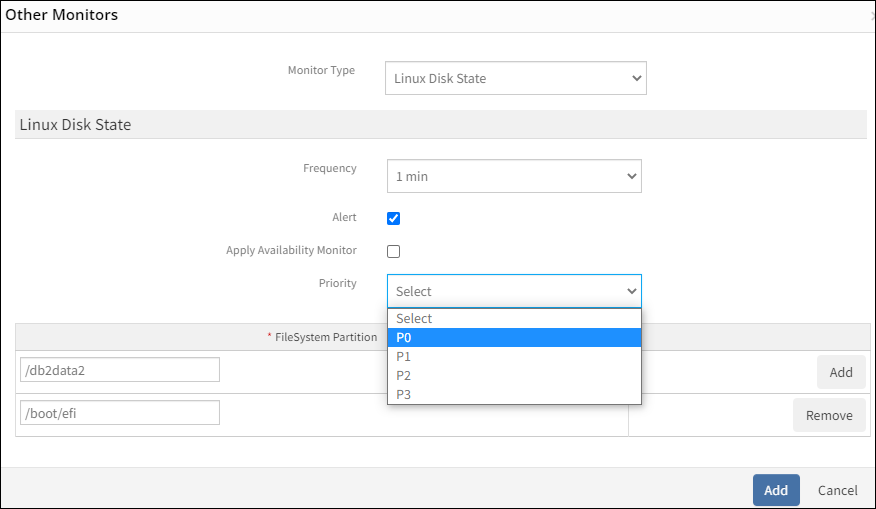Click the /boot/efi partition input field
The width and height of the screenshot is (876, 509).
(x=120, y=413)
